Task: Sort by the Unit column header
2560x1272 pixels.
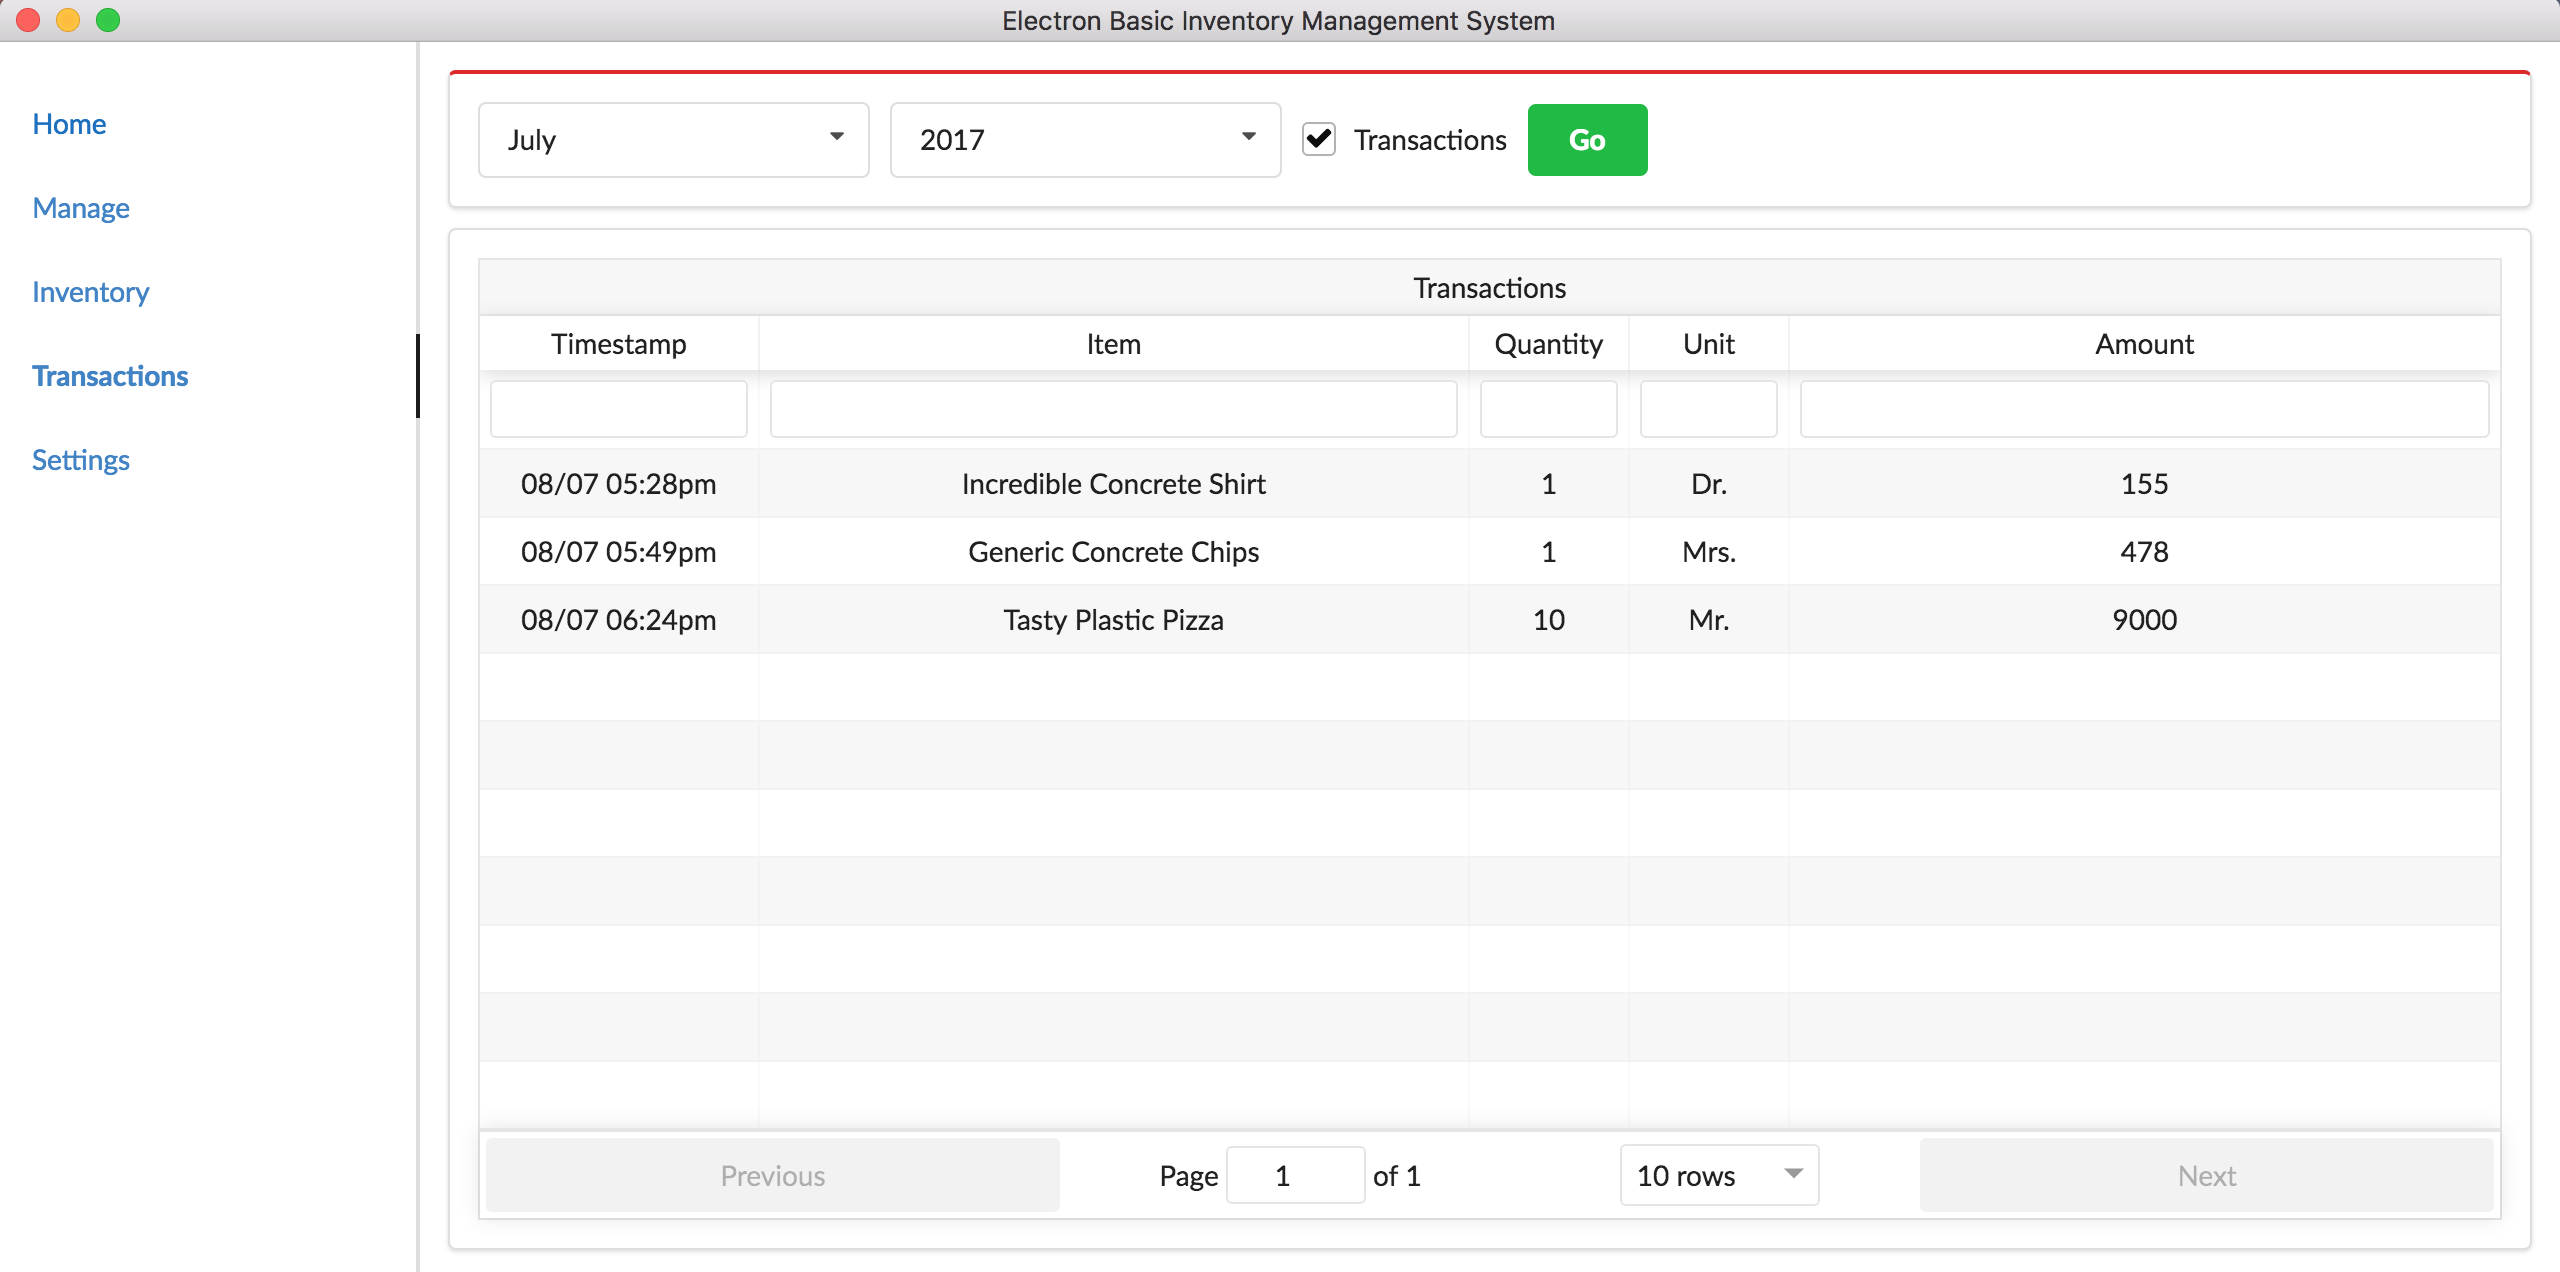Action: [x=1709, y=344]
